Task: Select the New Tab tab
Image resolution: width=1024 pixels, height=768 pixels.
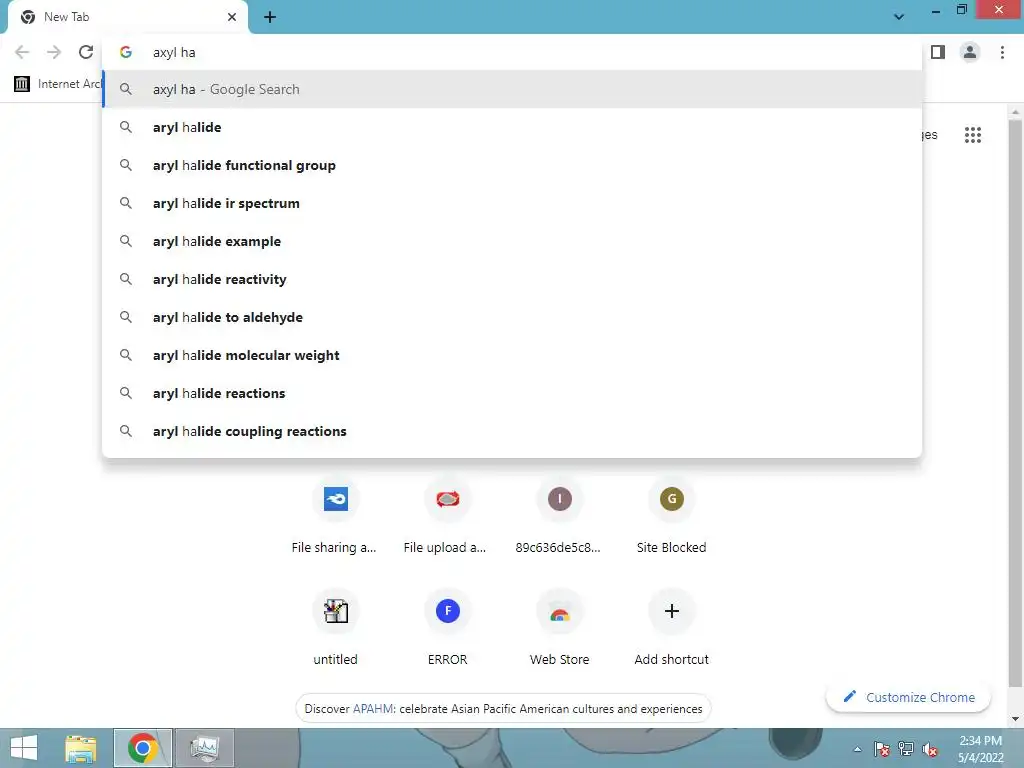Action: [128, 17]
